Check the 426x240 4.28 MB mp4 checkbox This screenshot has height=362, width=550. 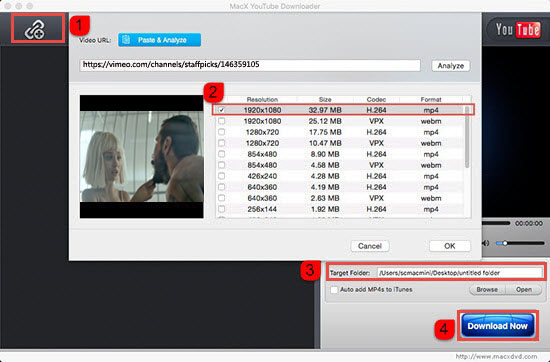[x=221, y=176]
